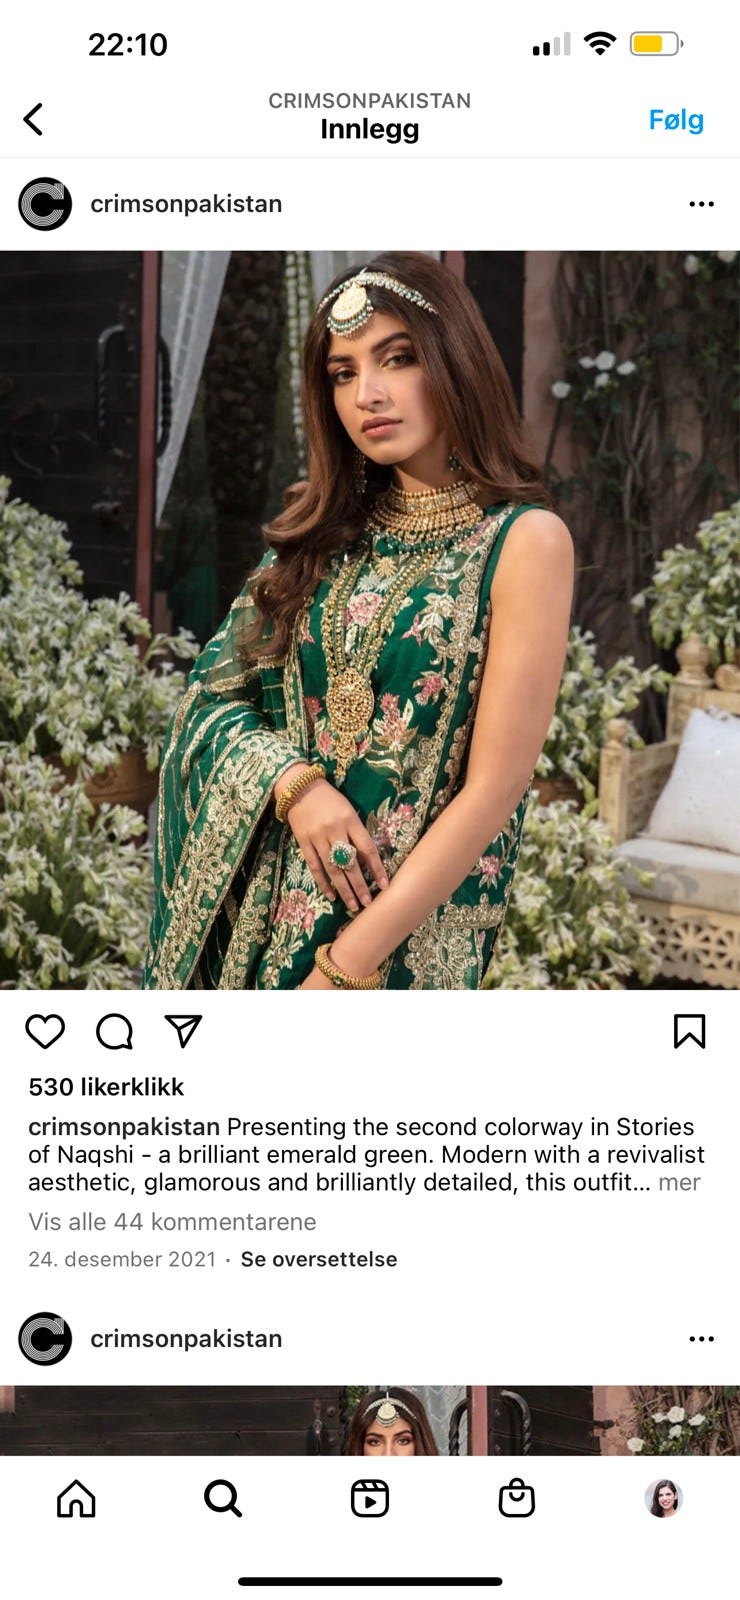Open three-dot menu on second post
Viewport: 740px width, 1600px height.
pyautogui.click(x=701, y=1339)
